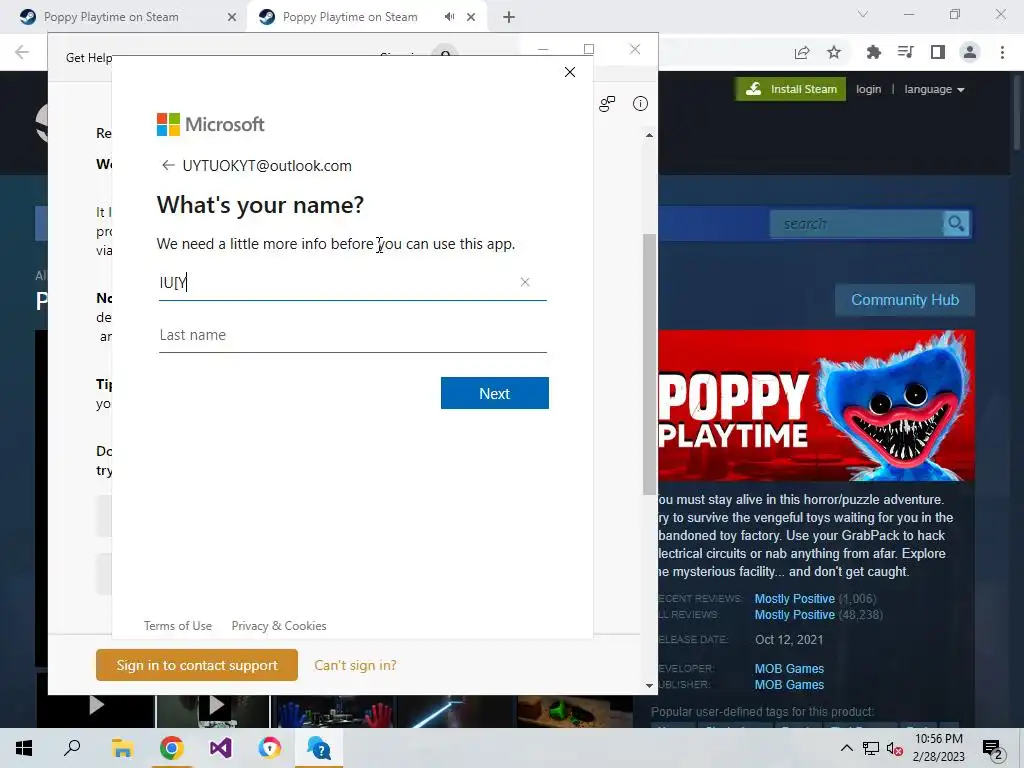The width and height of the screenshot is (1024, 768).
Task: Click the Install Steam button
Action: (791, 89)
